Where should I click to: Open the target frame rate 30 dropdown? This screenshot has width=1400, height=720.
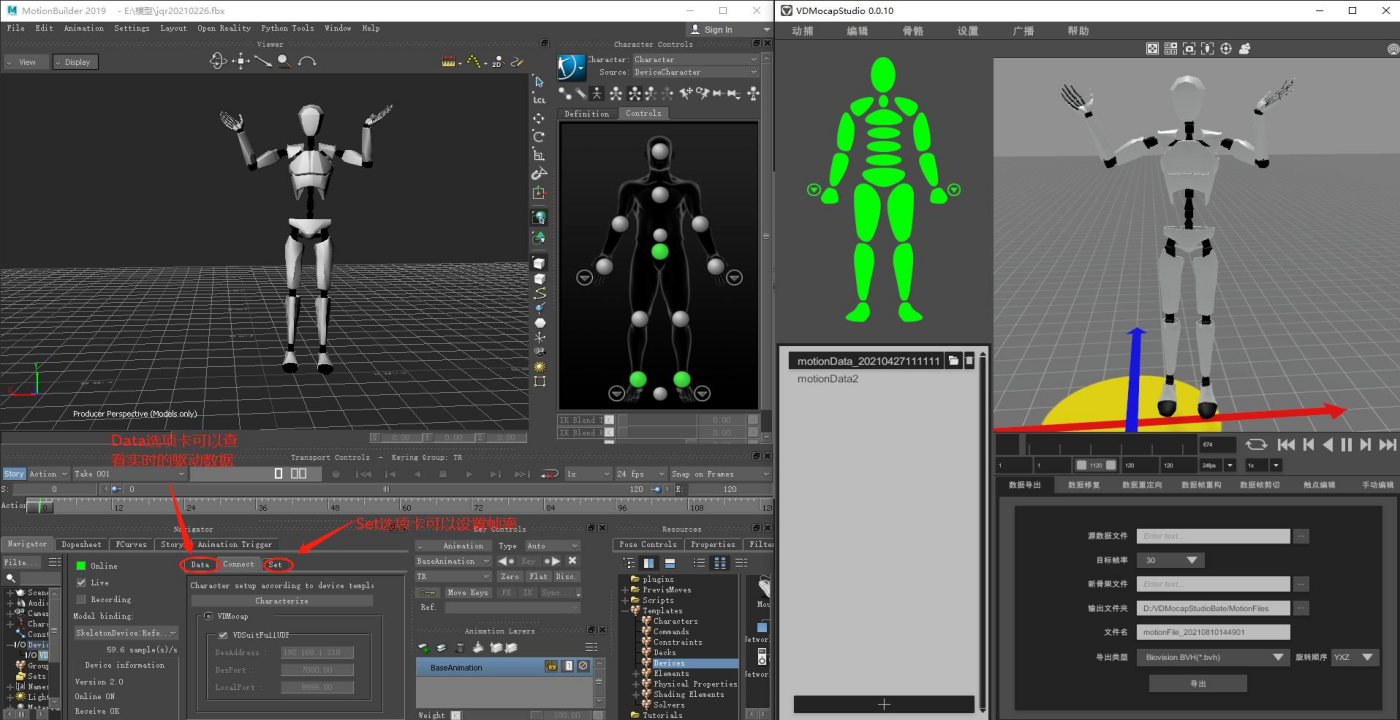(1172, 560)
